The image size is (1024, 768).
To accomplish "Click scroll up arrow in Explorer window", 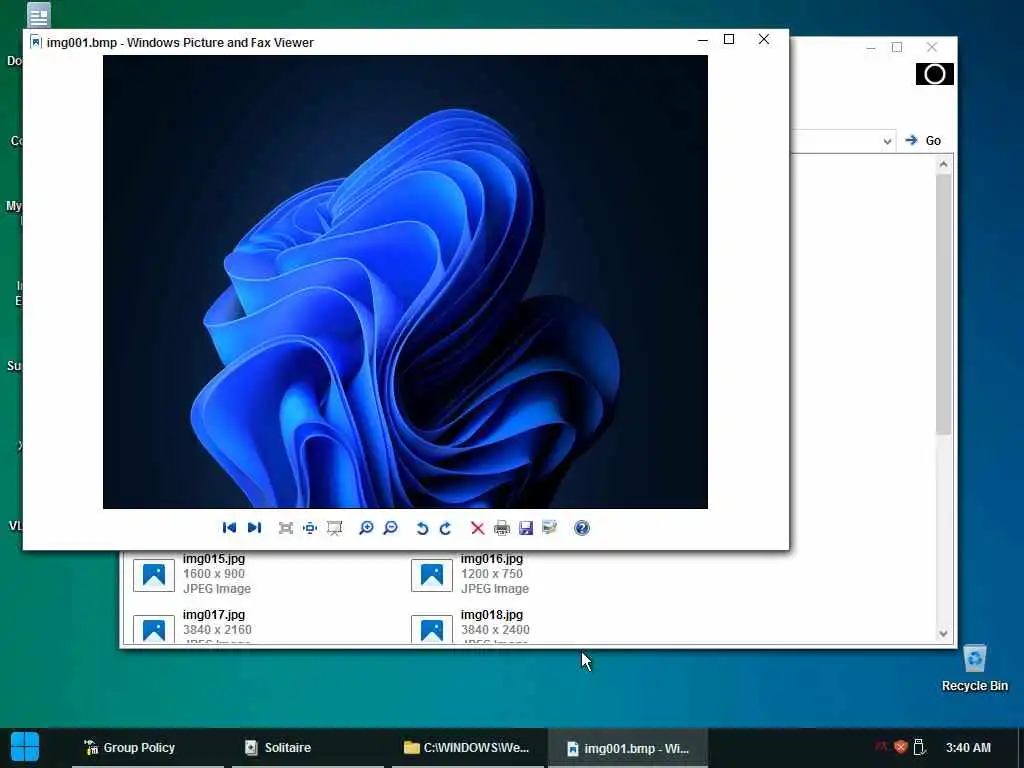I will tap(943, 165).
